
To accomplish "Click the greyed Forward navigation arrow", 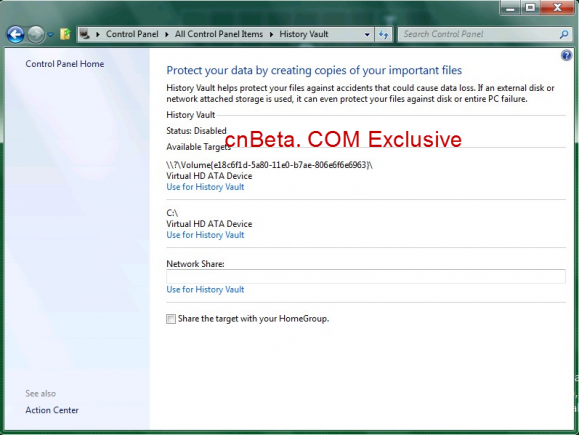I will click(x=36, y=35).
